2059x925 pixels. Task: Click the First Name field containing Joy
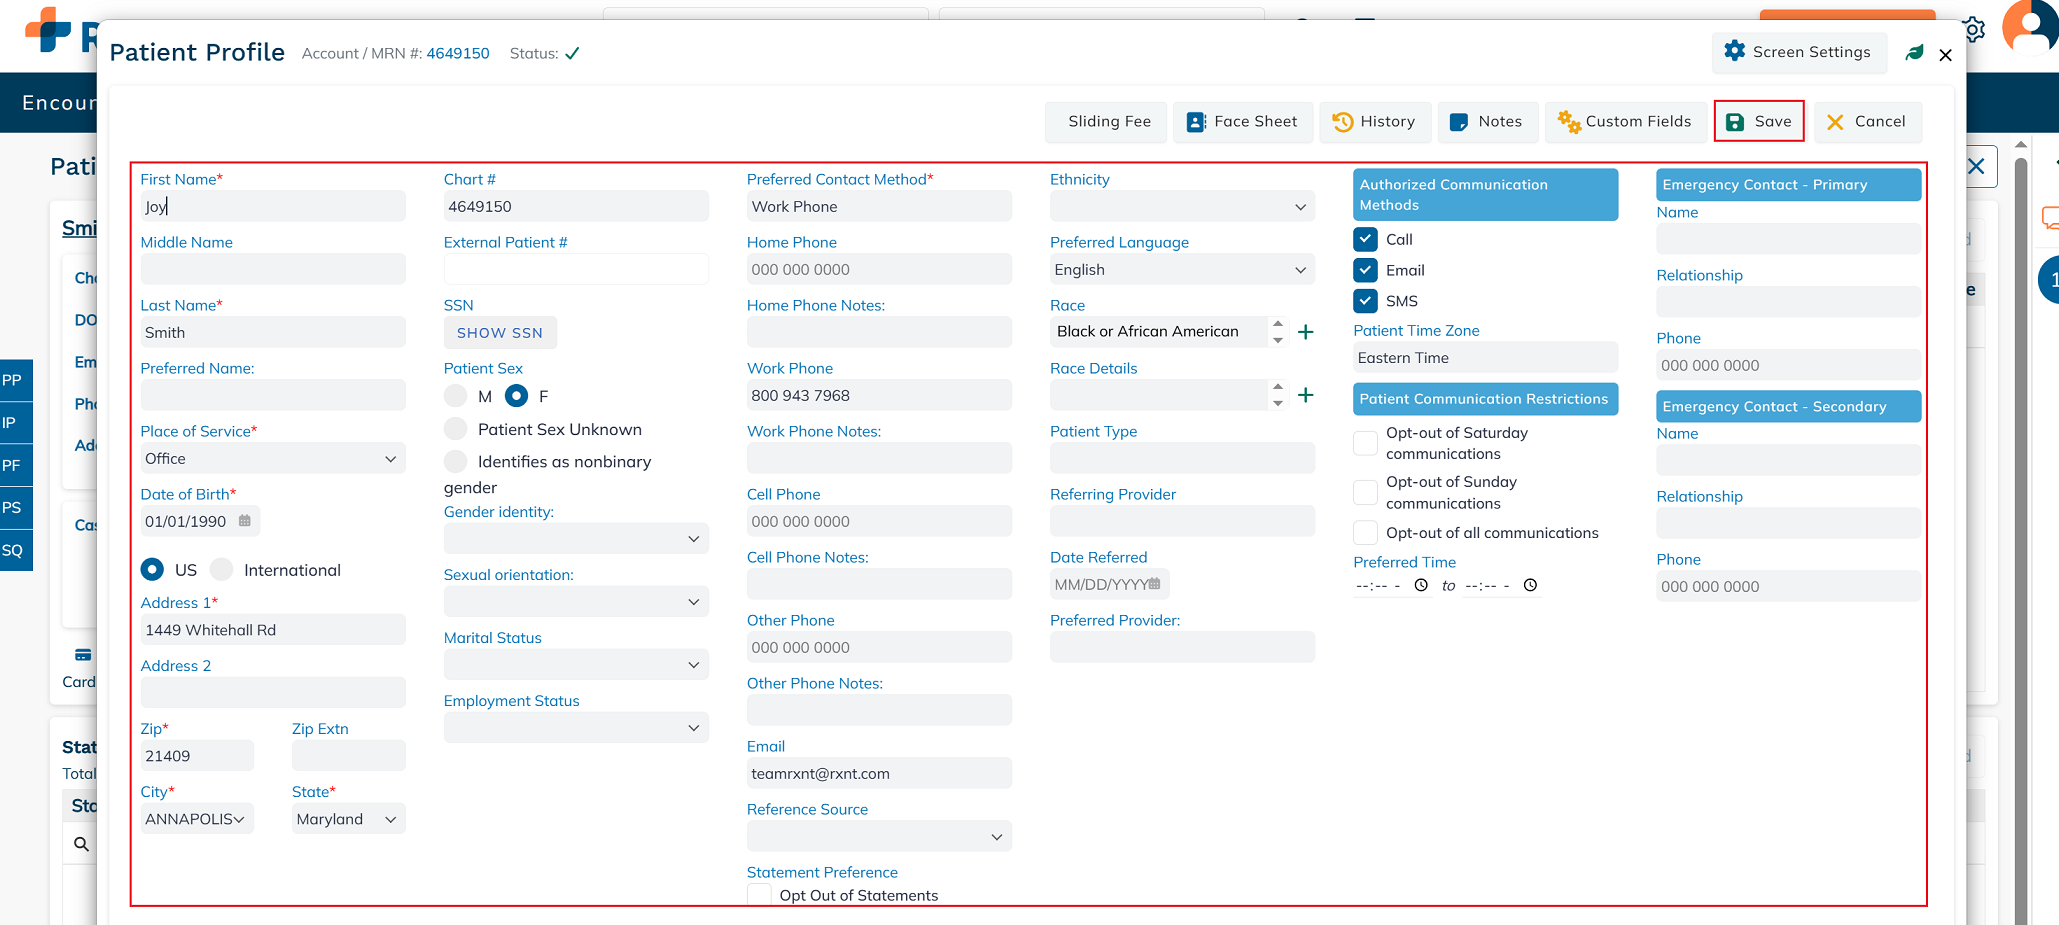tap(273, 206)
